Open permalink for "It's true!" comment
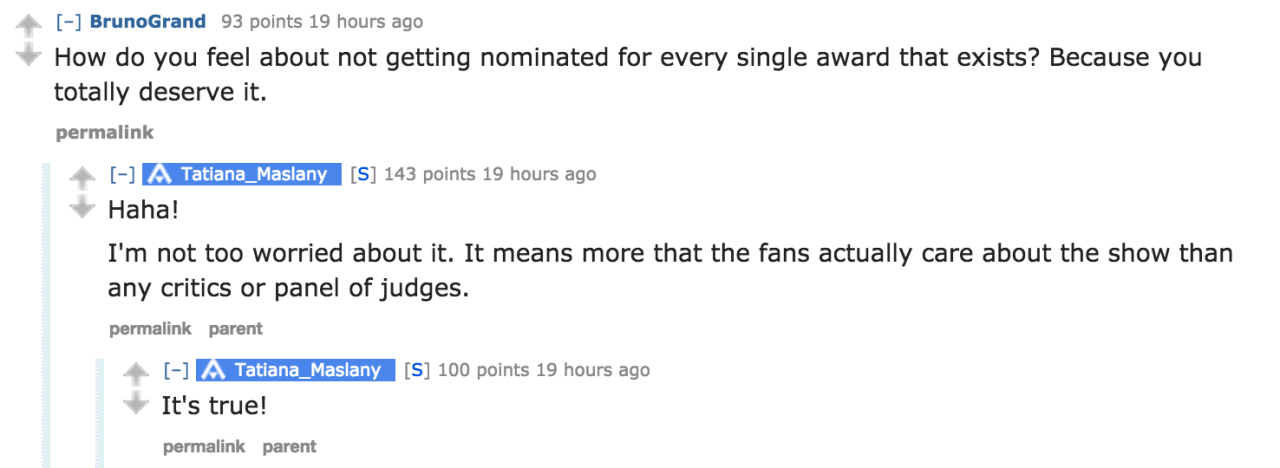 [x=204, y=447]
